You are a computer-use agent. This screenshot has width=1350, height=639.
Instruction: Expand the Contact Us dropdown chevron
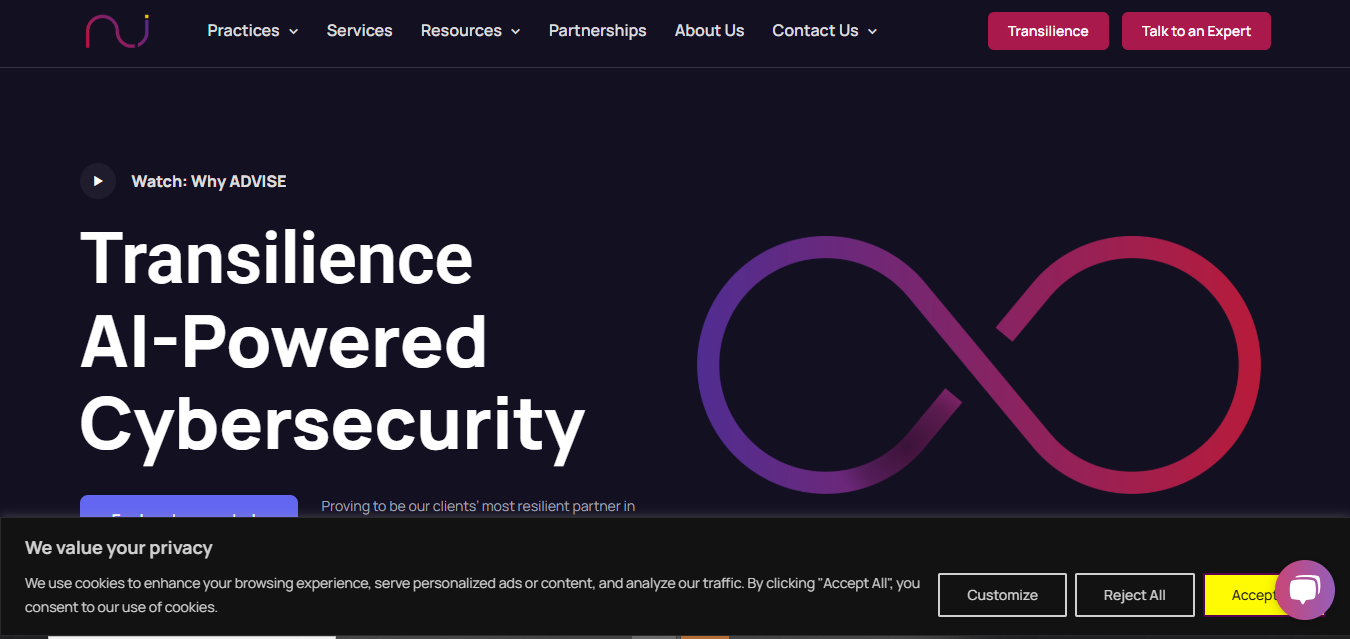click(872, 32)
